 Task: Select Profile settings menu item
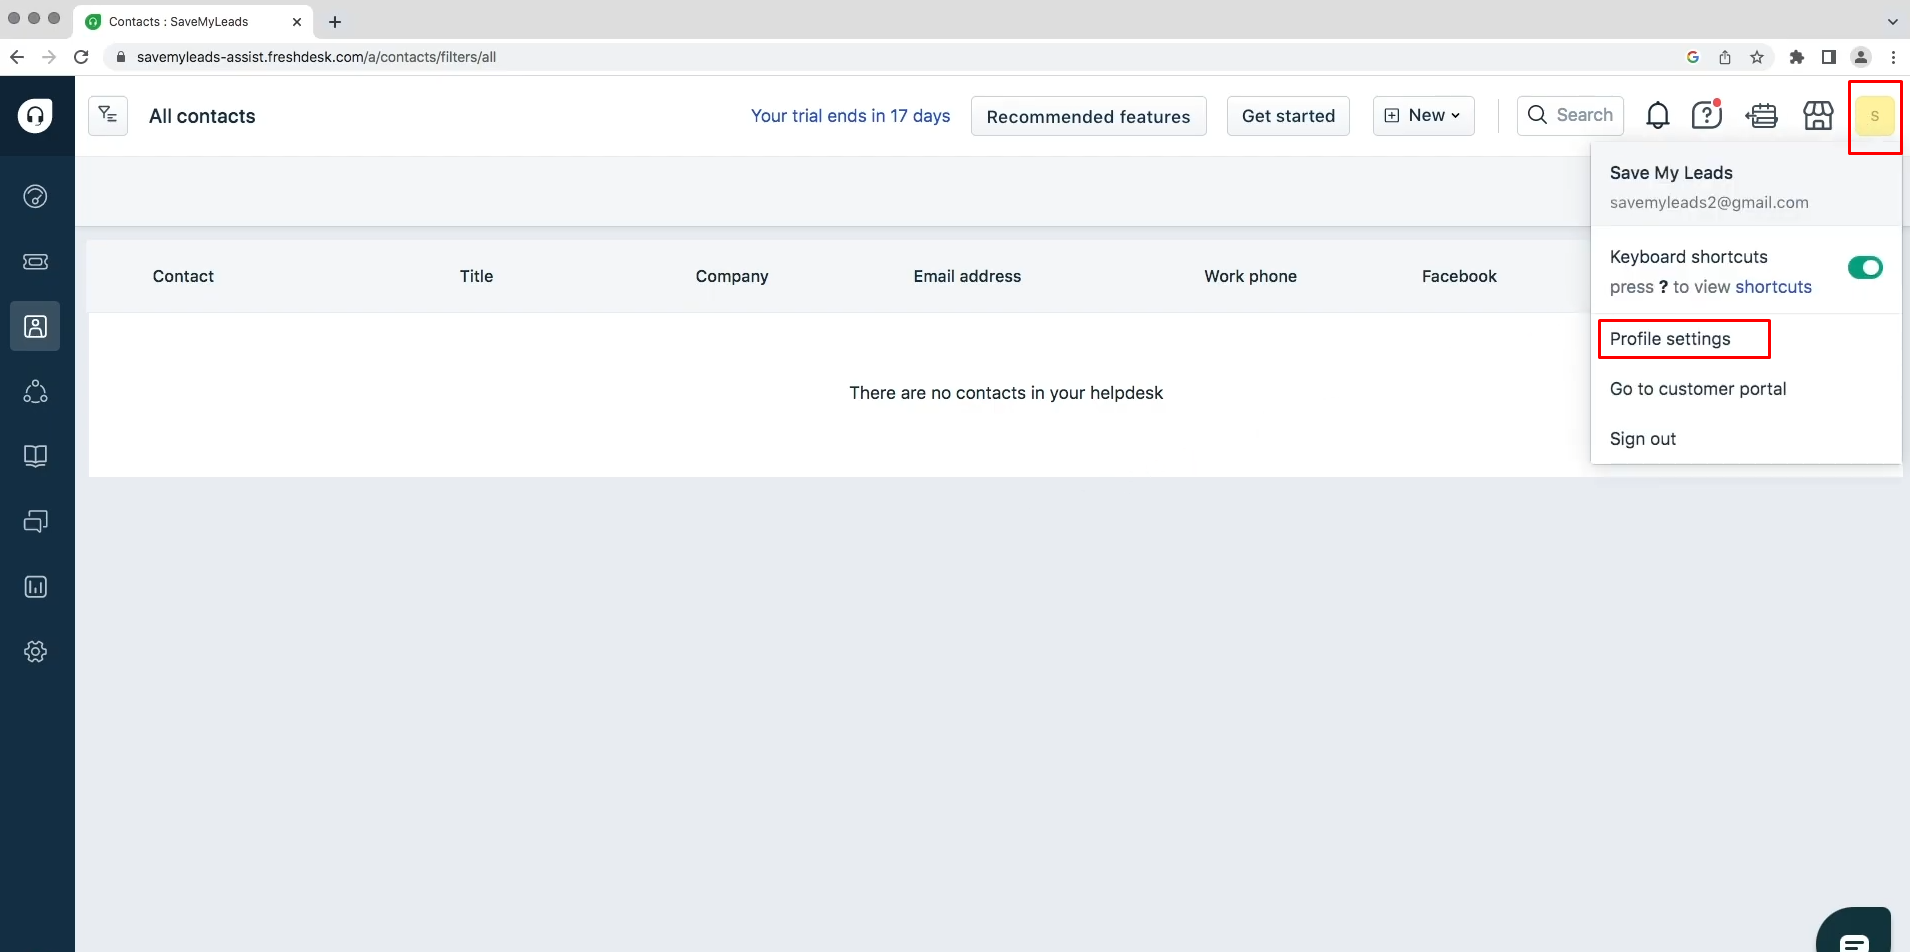click(x=1670, y=339)
